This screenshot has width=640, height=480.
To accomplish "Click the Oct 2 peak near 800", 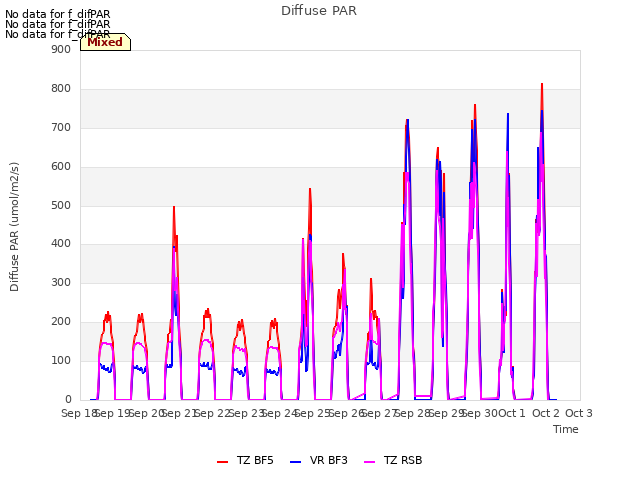I will click(542, 84).
